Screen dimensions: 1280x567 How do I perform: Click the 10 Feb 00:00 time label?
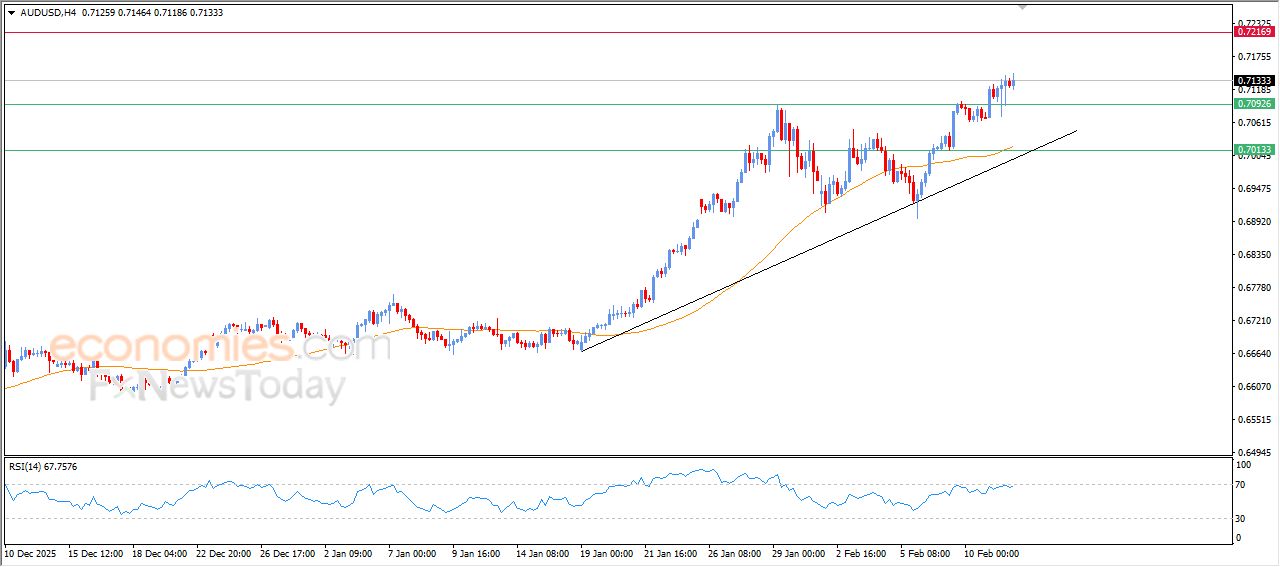tap(990, 553)
